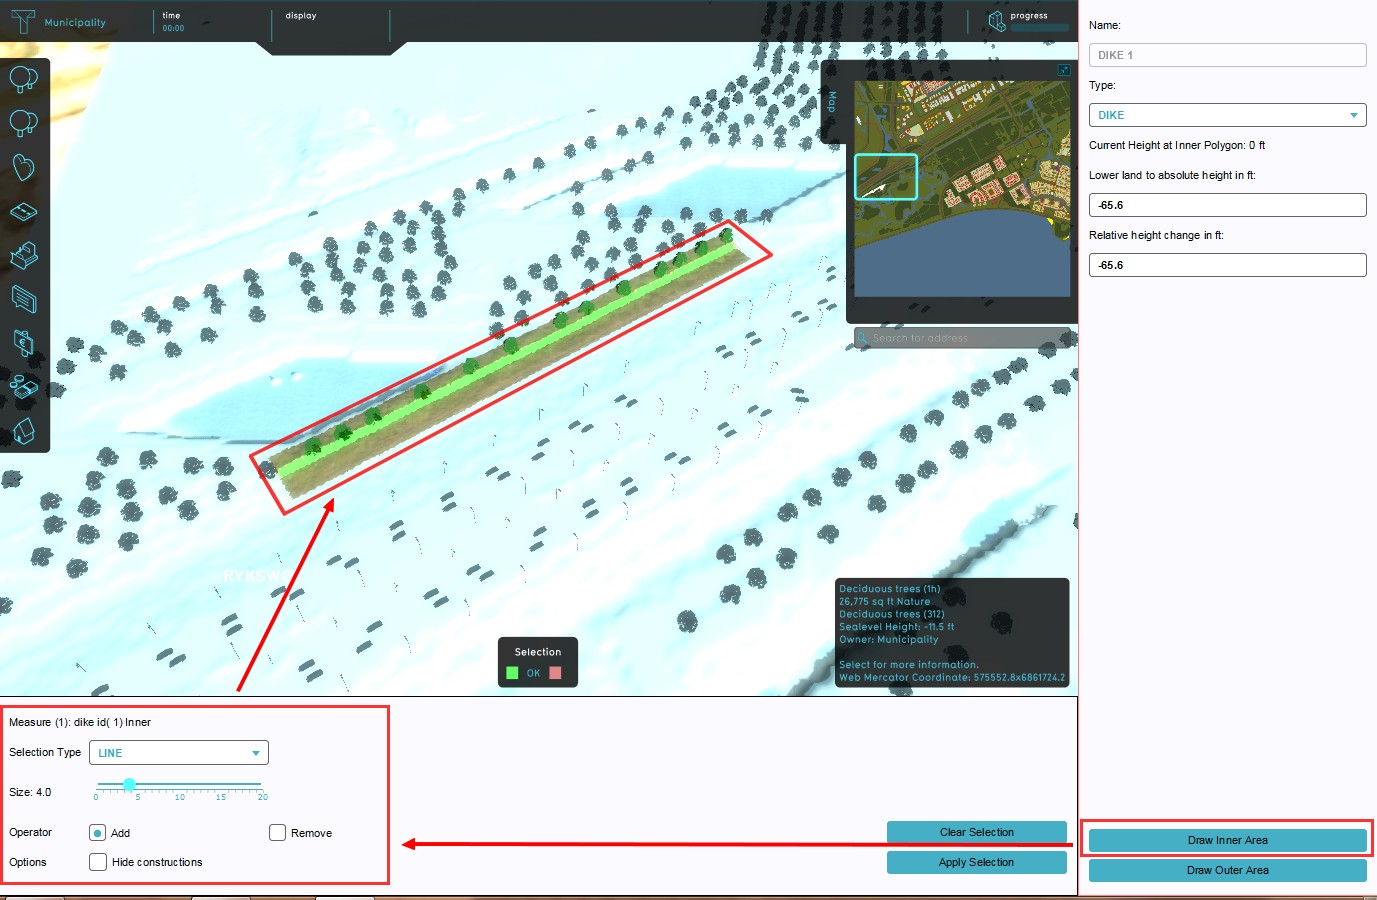Click the heart icon in left toolbar
1377x900 pixels.
pos(23,167)
